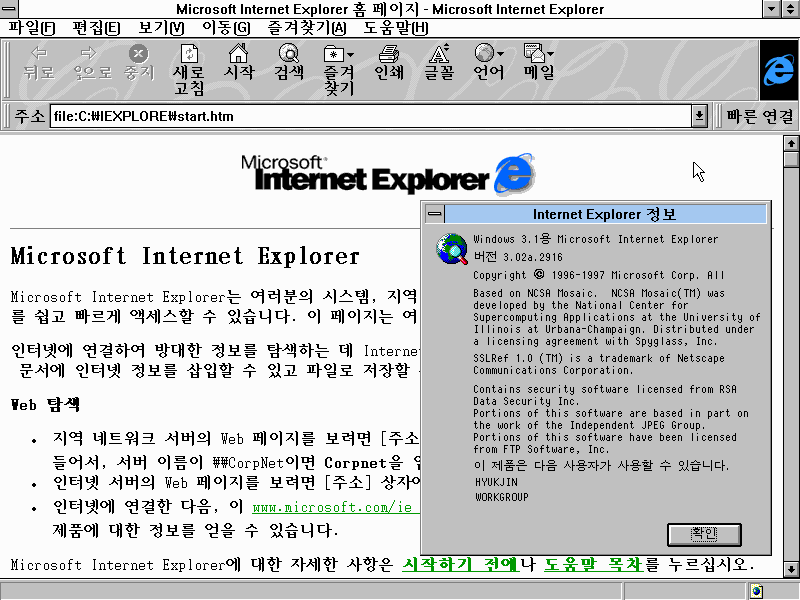Open the 시작하기 전에 link
The height and width of the screenshot is (600, 800).
tap(461, 564)
